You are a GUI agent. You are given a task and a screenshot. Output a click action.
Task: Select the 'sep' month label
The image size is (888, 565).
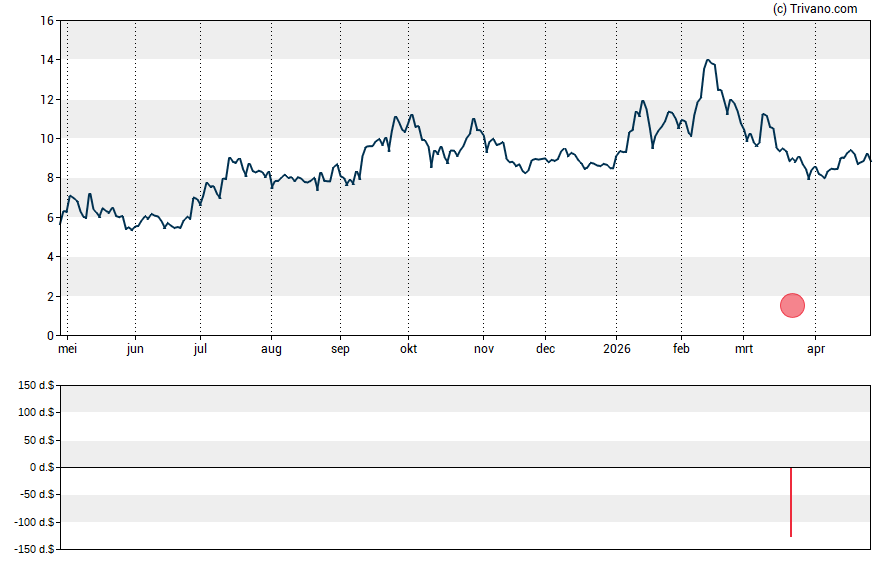tap(340, 350)
